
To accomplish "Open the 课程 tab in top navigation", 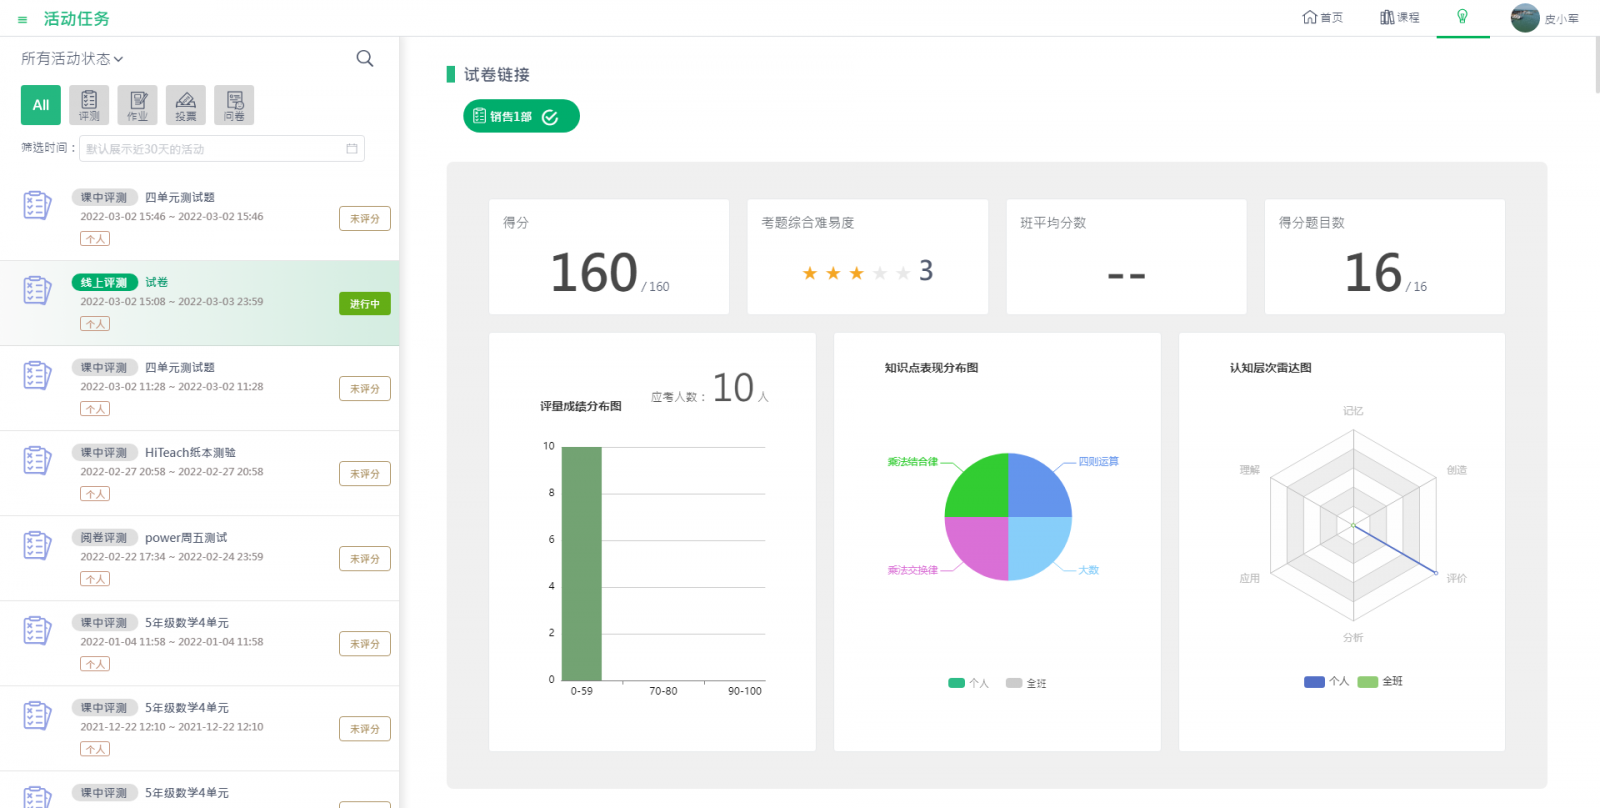I will (x=1399, y=17).
